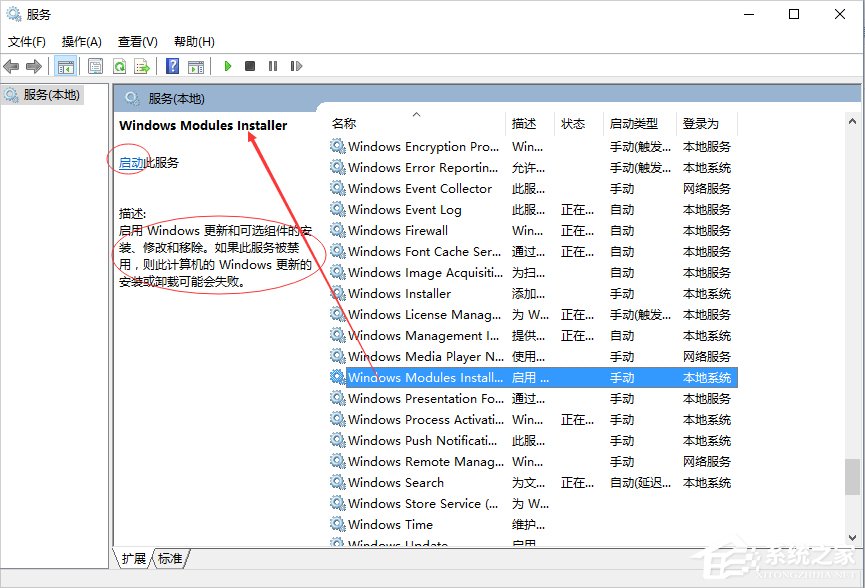Screen dimensions: 865x588
Task: Open help via the blue question mark icon
Action: coord(172,66)
